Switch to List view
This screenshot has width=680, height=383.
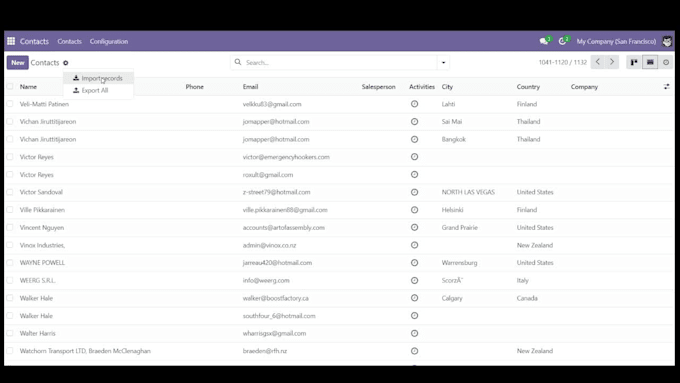click(x=650, y=62)
